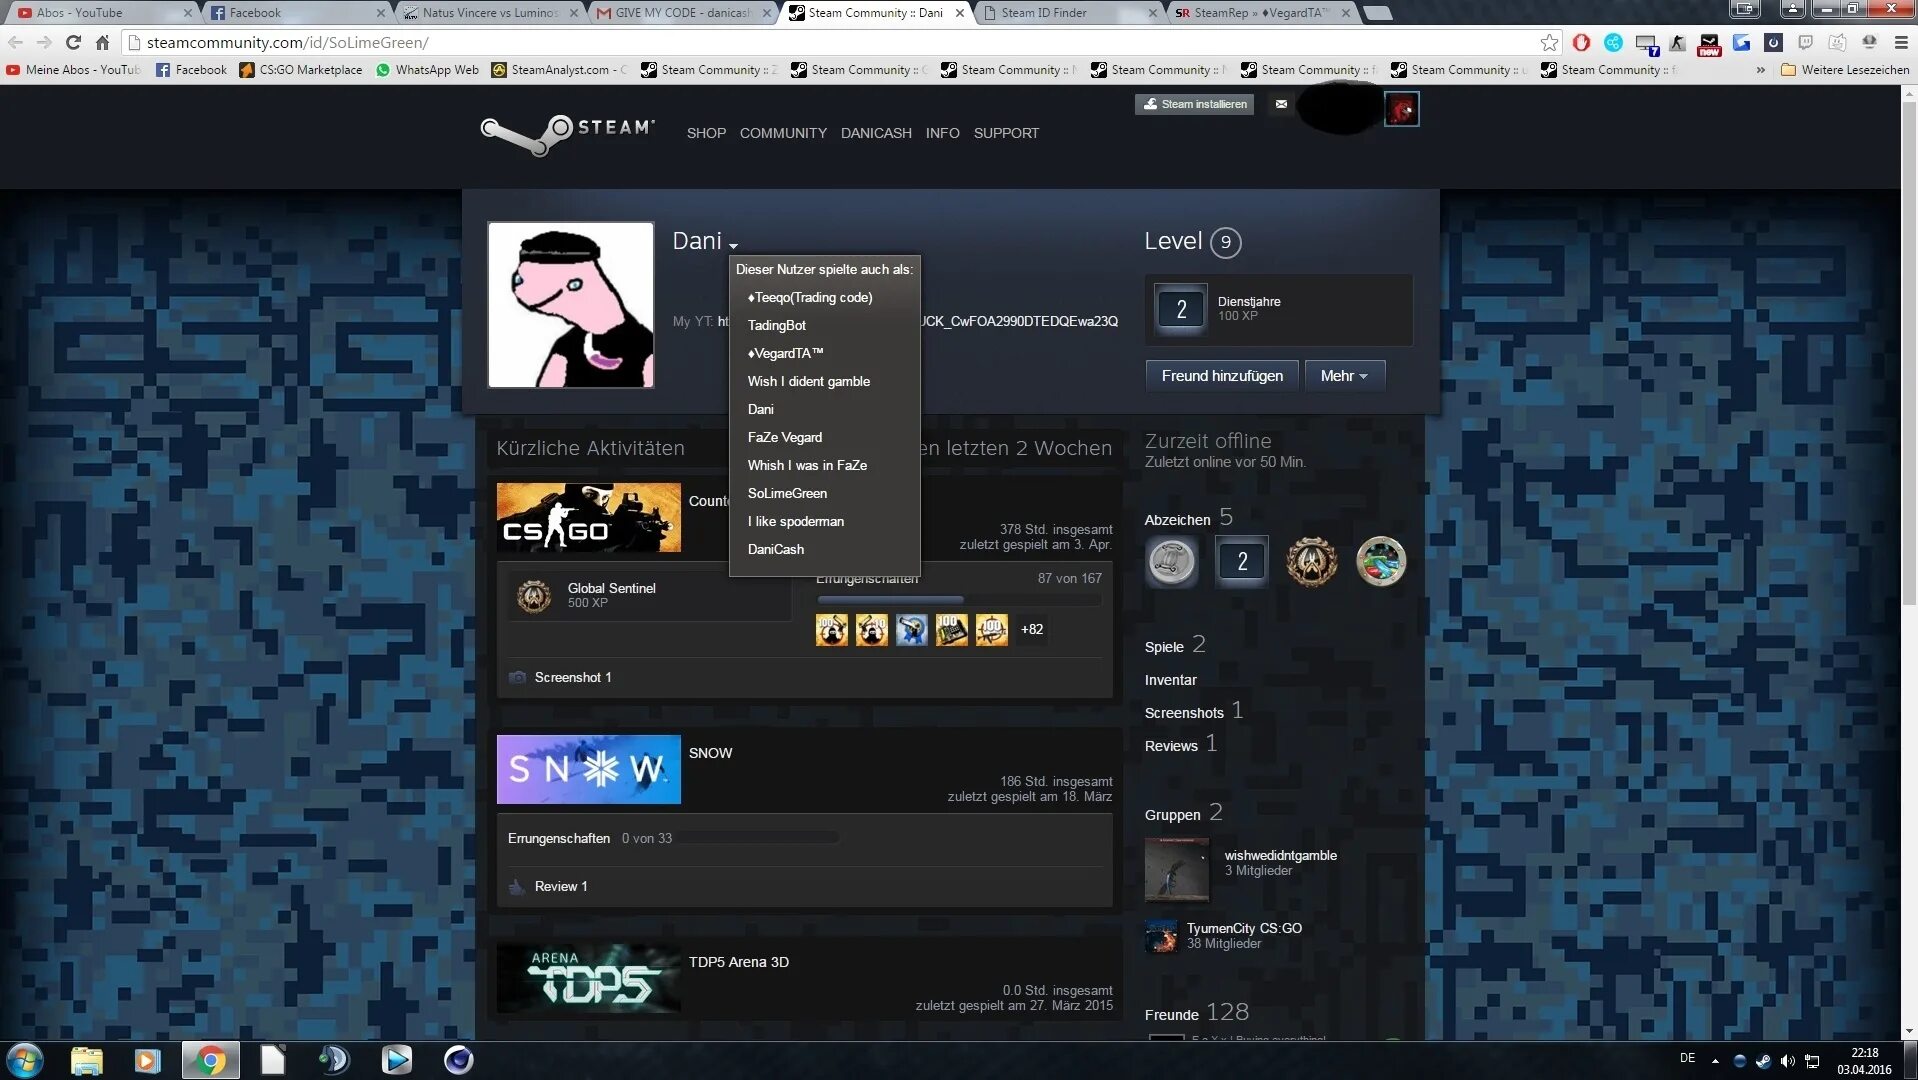
Task: Open the TDP5 Arena 3D game banner
Action: point(589,979)
